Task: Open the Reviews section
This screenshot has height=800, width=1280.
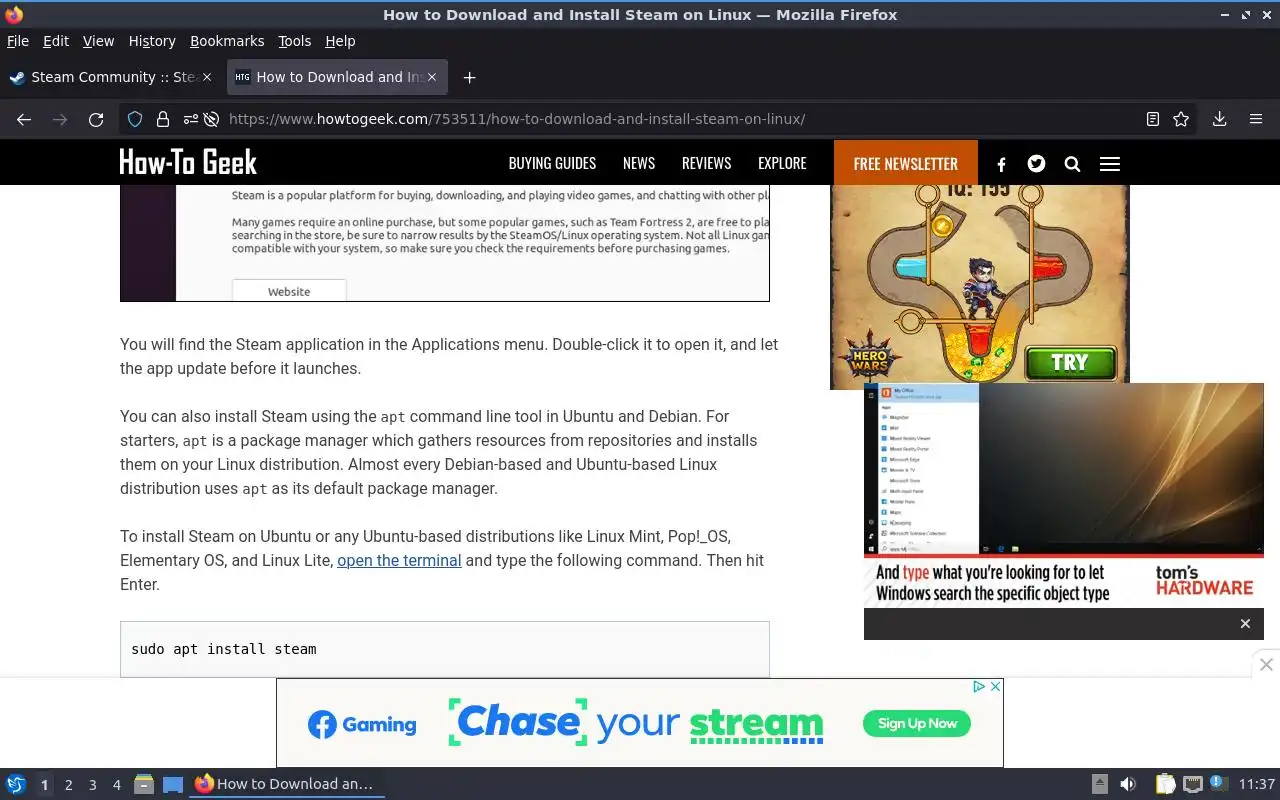Action: pyautogui.click(x=706, y=163)
